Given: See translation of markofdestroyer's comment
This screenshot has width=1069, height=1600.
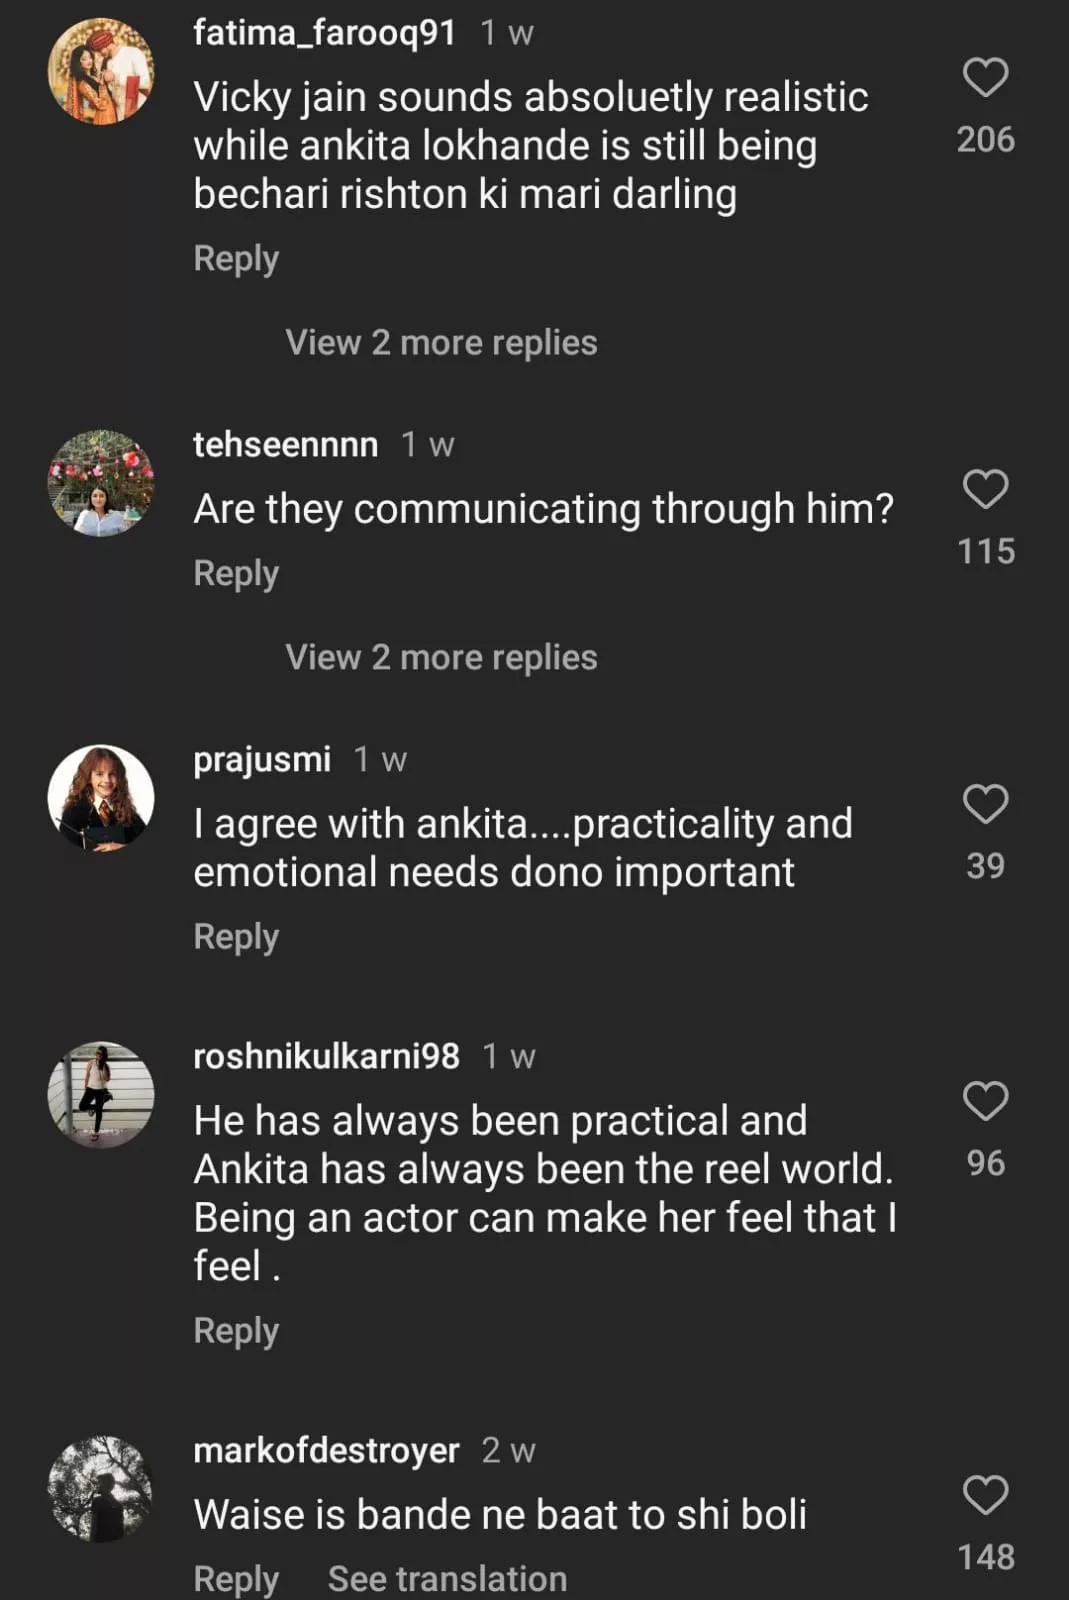Looking at the screenshot, I should point(447,1579).
